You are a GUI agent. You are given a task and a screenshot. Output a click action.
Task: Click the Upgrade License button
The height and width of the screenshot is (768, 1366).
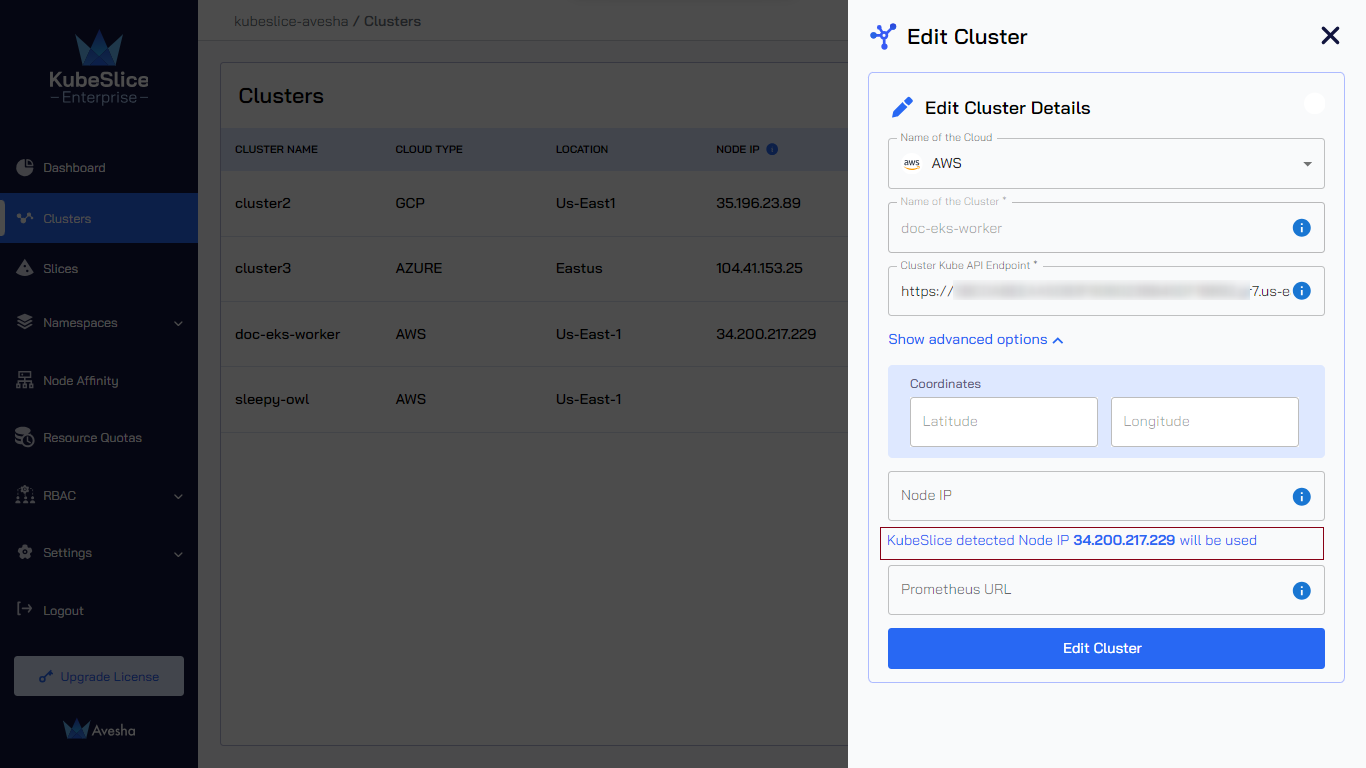click(99, 676)
